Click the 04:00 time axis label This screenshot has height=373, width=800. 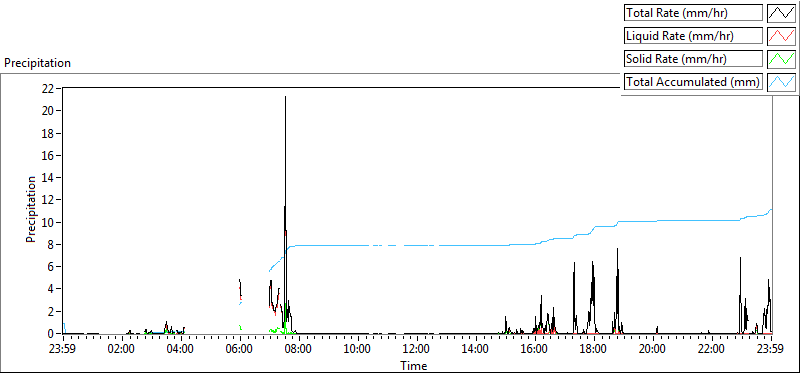181,350
